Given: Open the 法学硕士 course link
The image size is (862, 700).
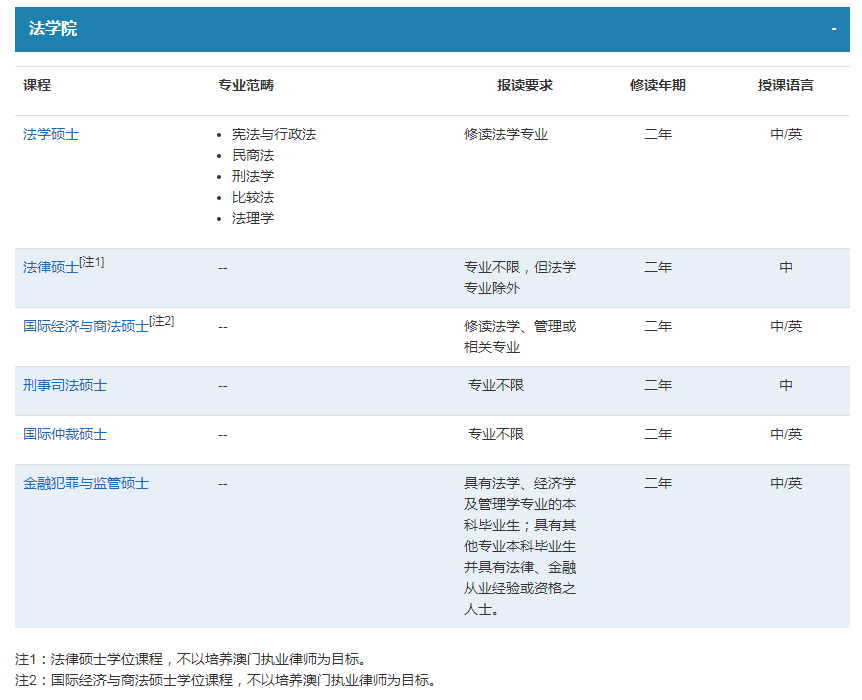Looking at the screenshot, I should click(51, 134).
